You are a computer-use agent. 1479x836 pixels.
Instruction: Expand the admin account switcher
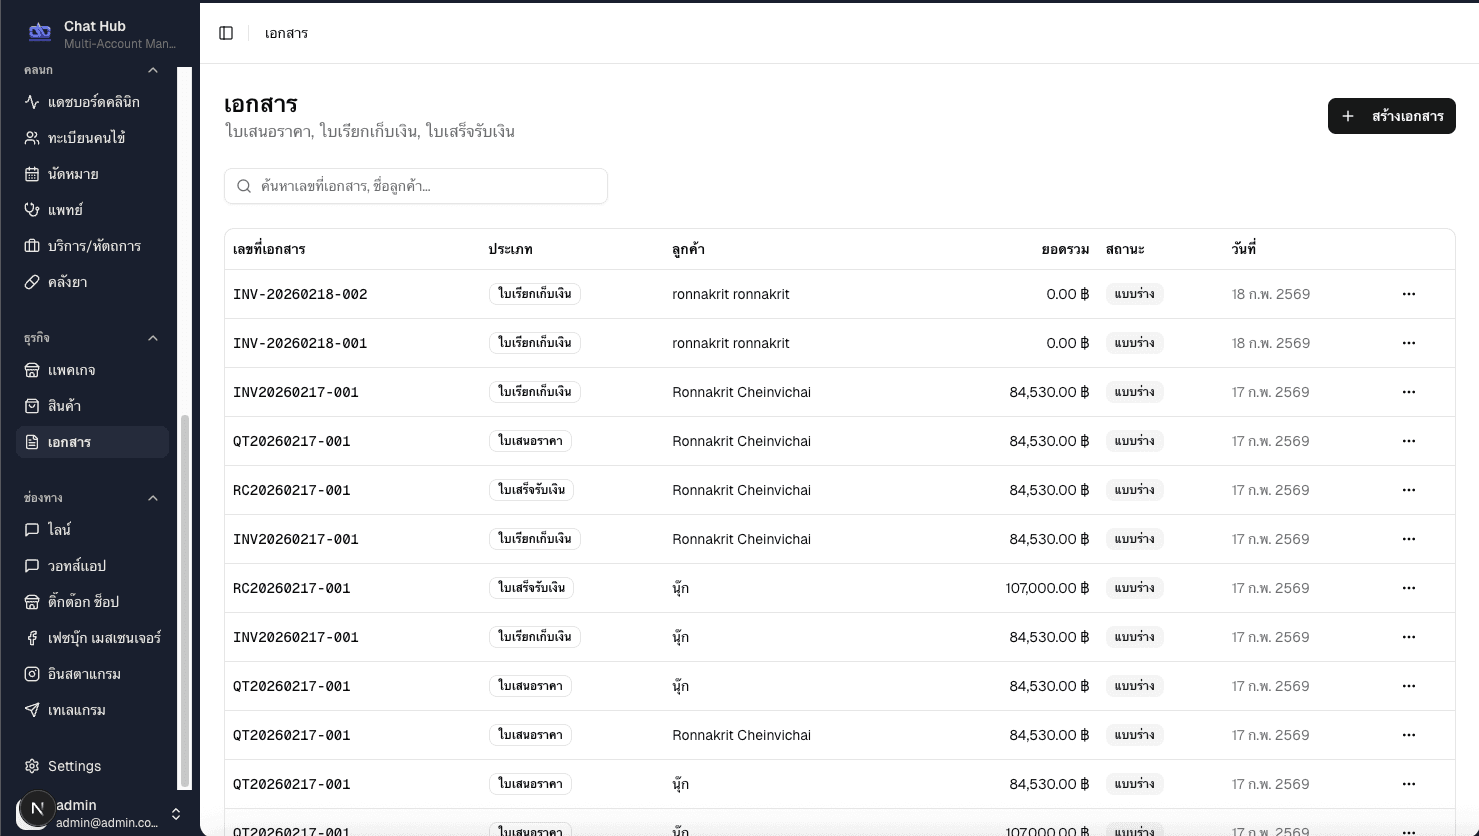(176, 814)
